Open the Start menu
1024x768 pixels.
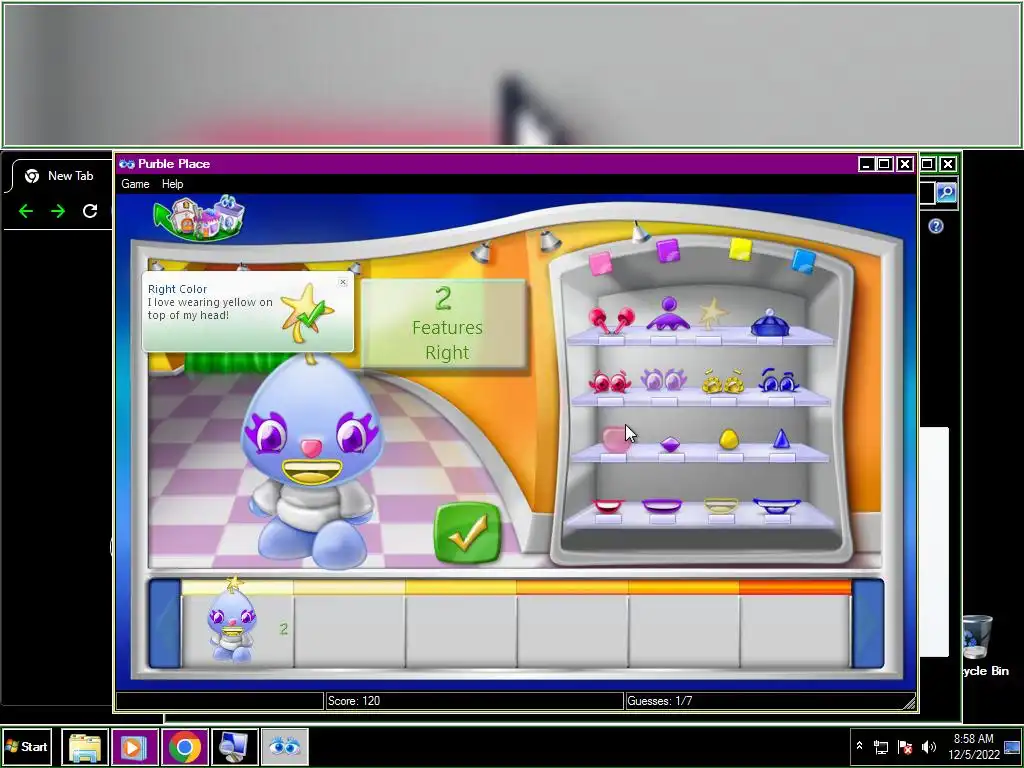tap(26, 746)
